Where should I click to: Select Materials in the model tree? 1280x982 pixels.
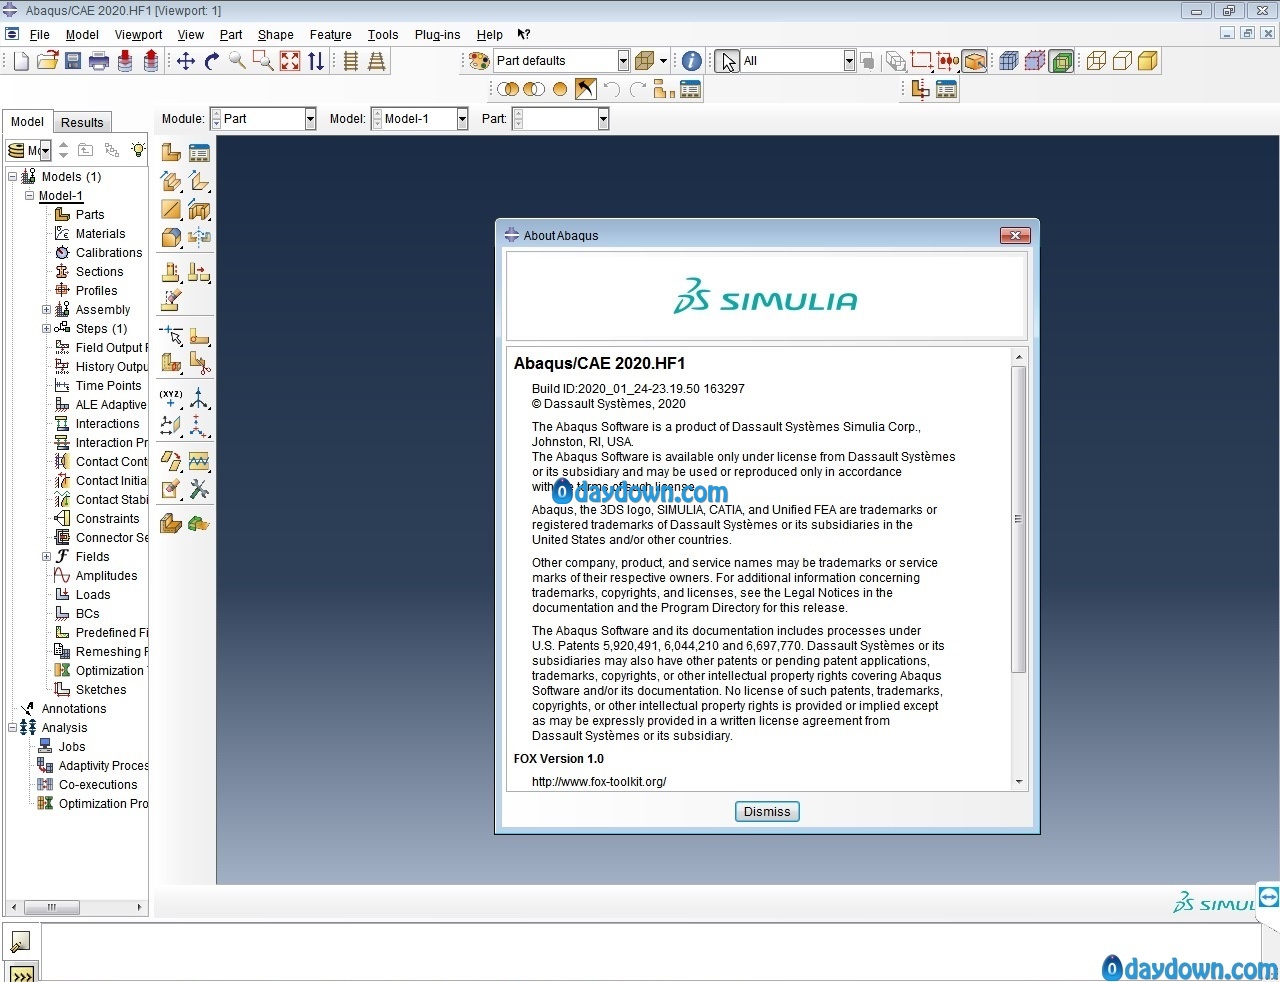pos(100,234)
